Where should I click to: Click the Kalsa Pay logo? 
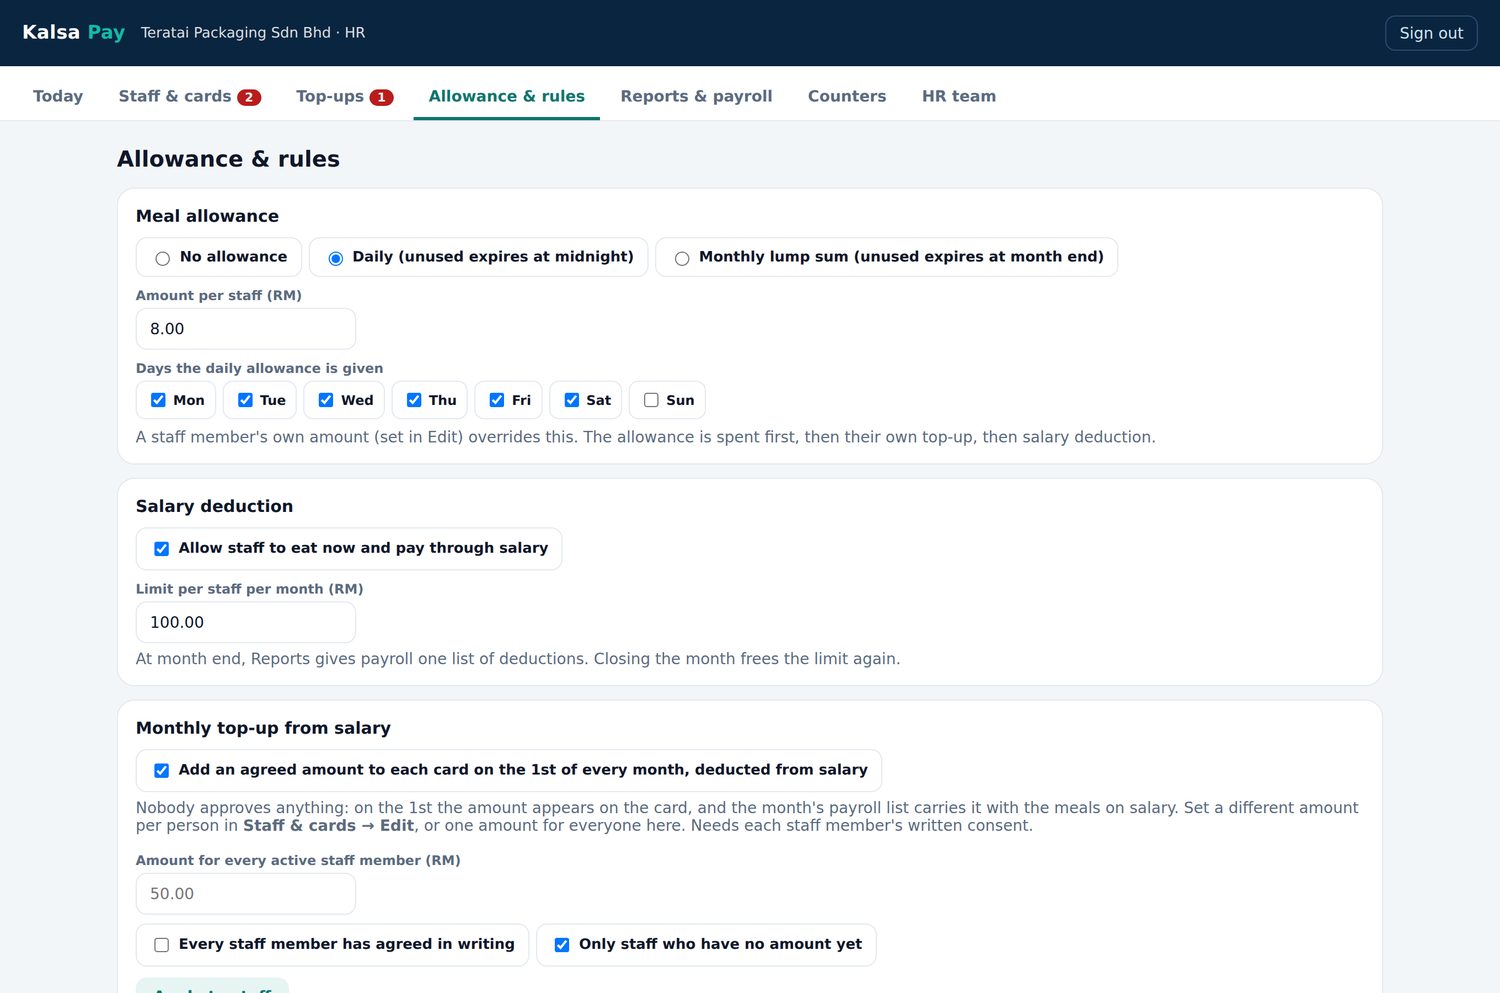[x=73, y=32]
